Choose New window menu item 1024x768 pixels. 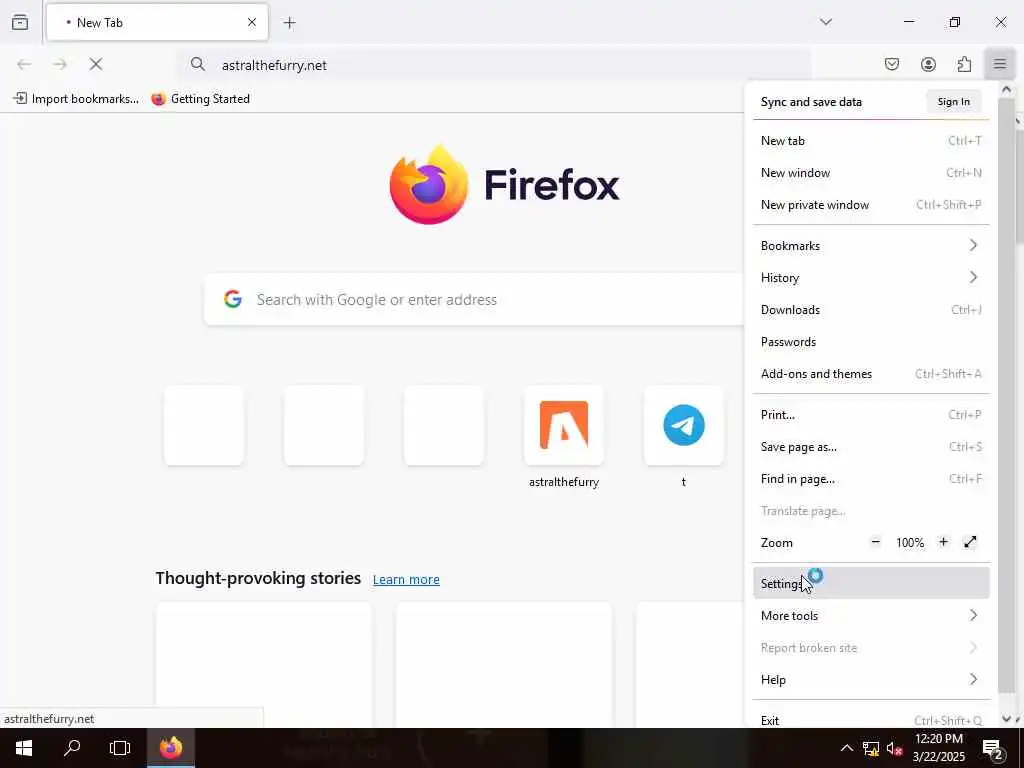tap(871, 172)
